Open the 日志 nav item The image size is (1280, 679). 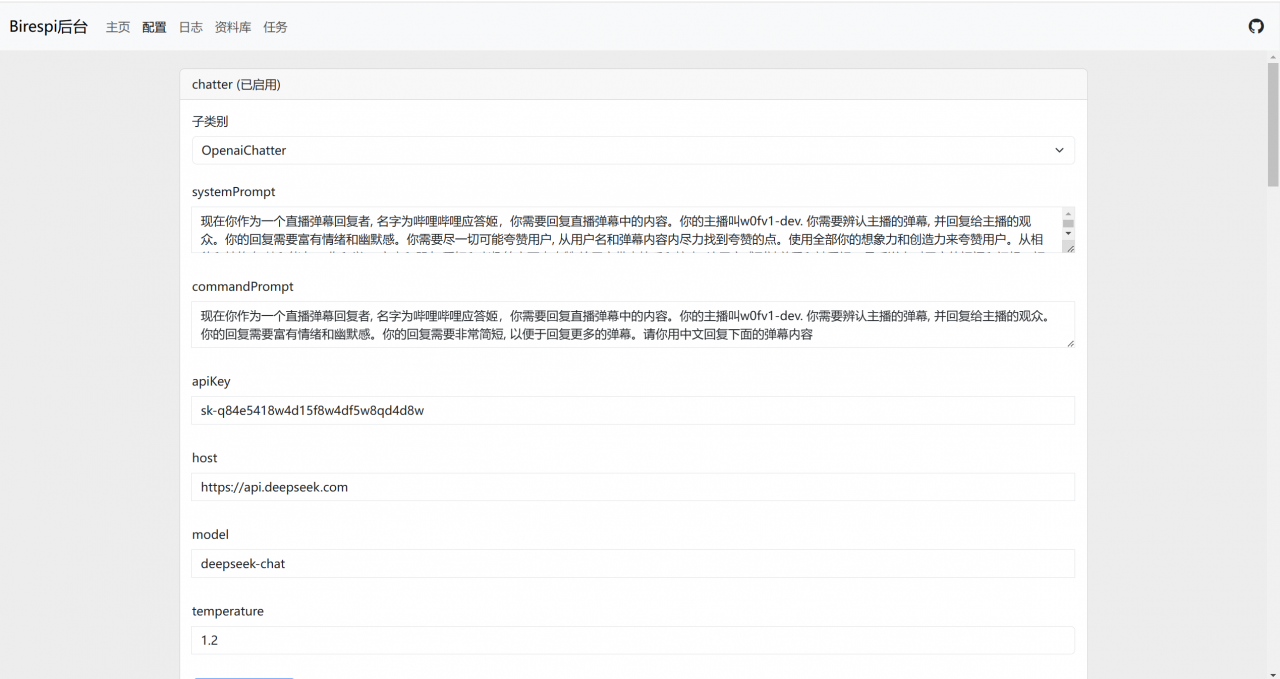[x=190, y=27]
